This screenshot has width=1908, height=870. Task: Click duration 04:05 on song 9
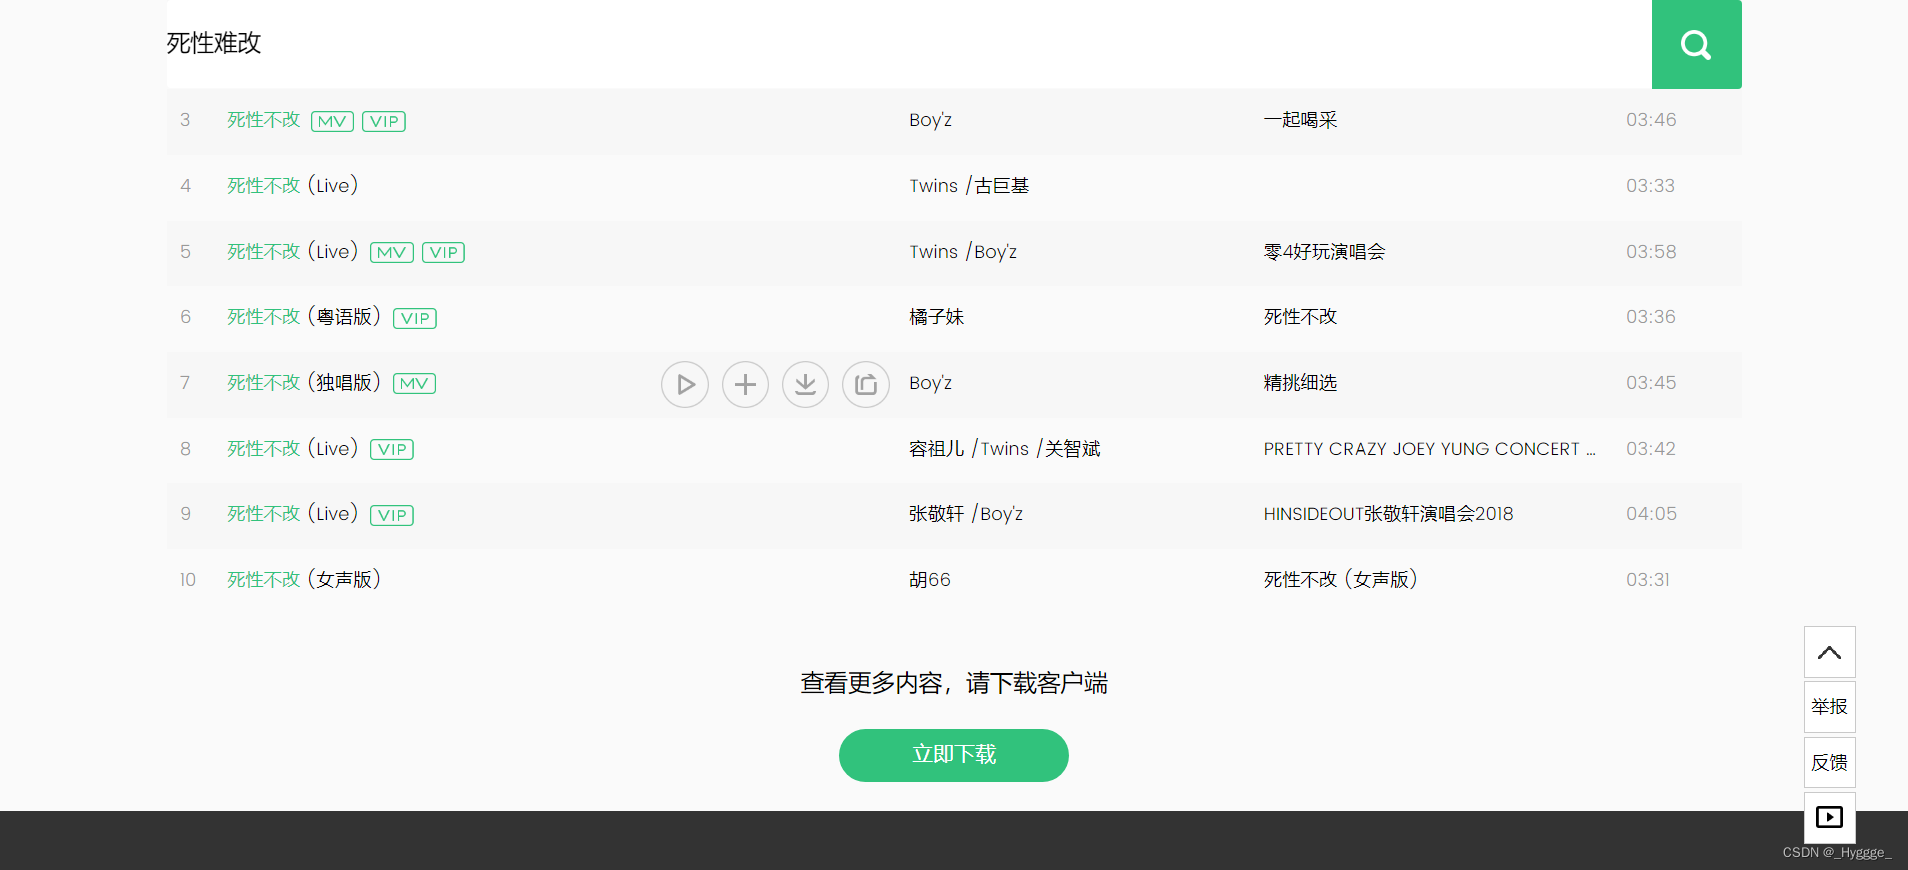pos(1651,514)
